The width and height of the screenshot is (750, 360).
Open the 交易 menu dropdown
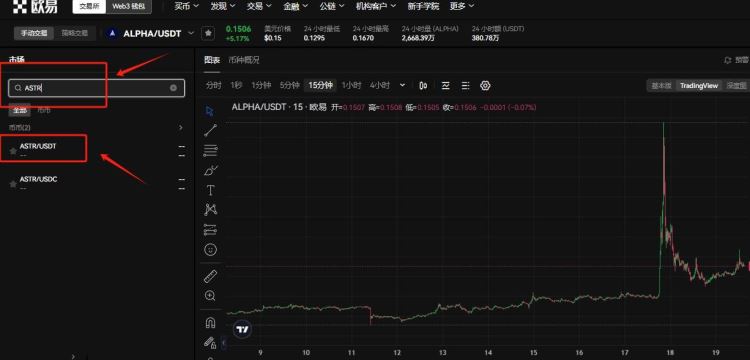pos(259,6)
